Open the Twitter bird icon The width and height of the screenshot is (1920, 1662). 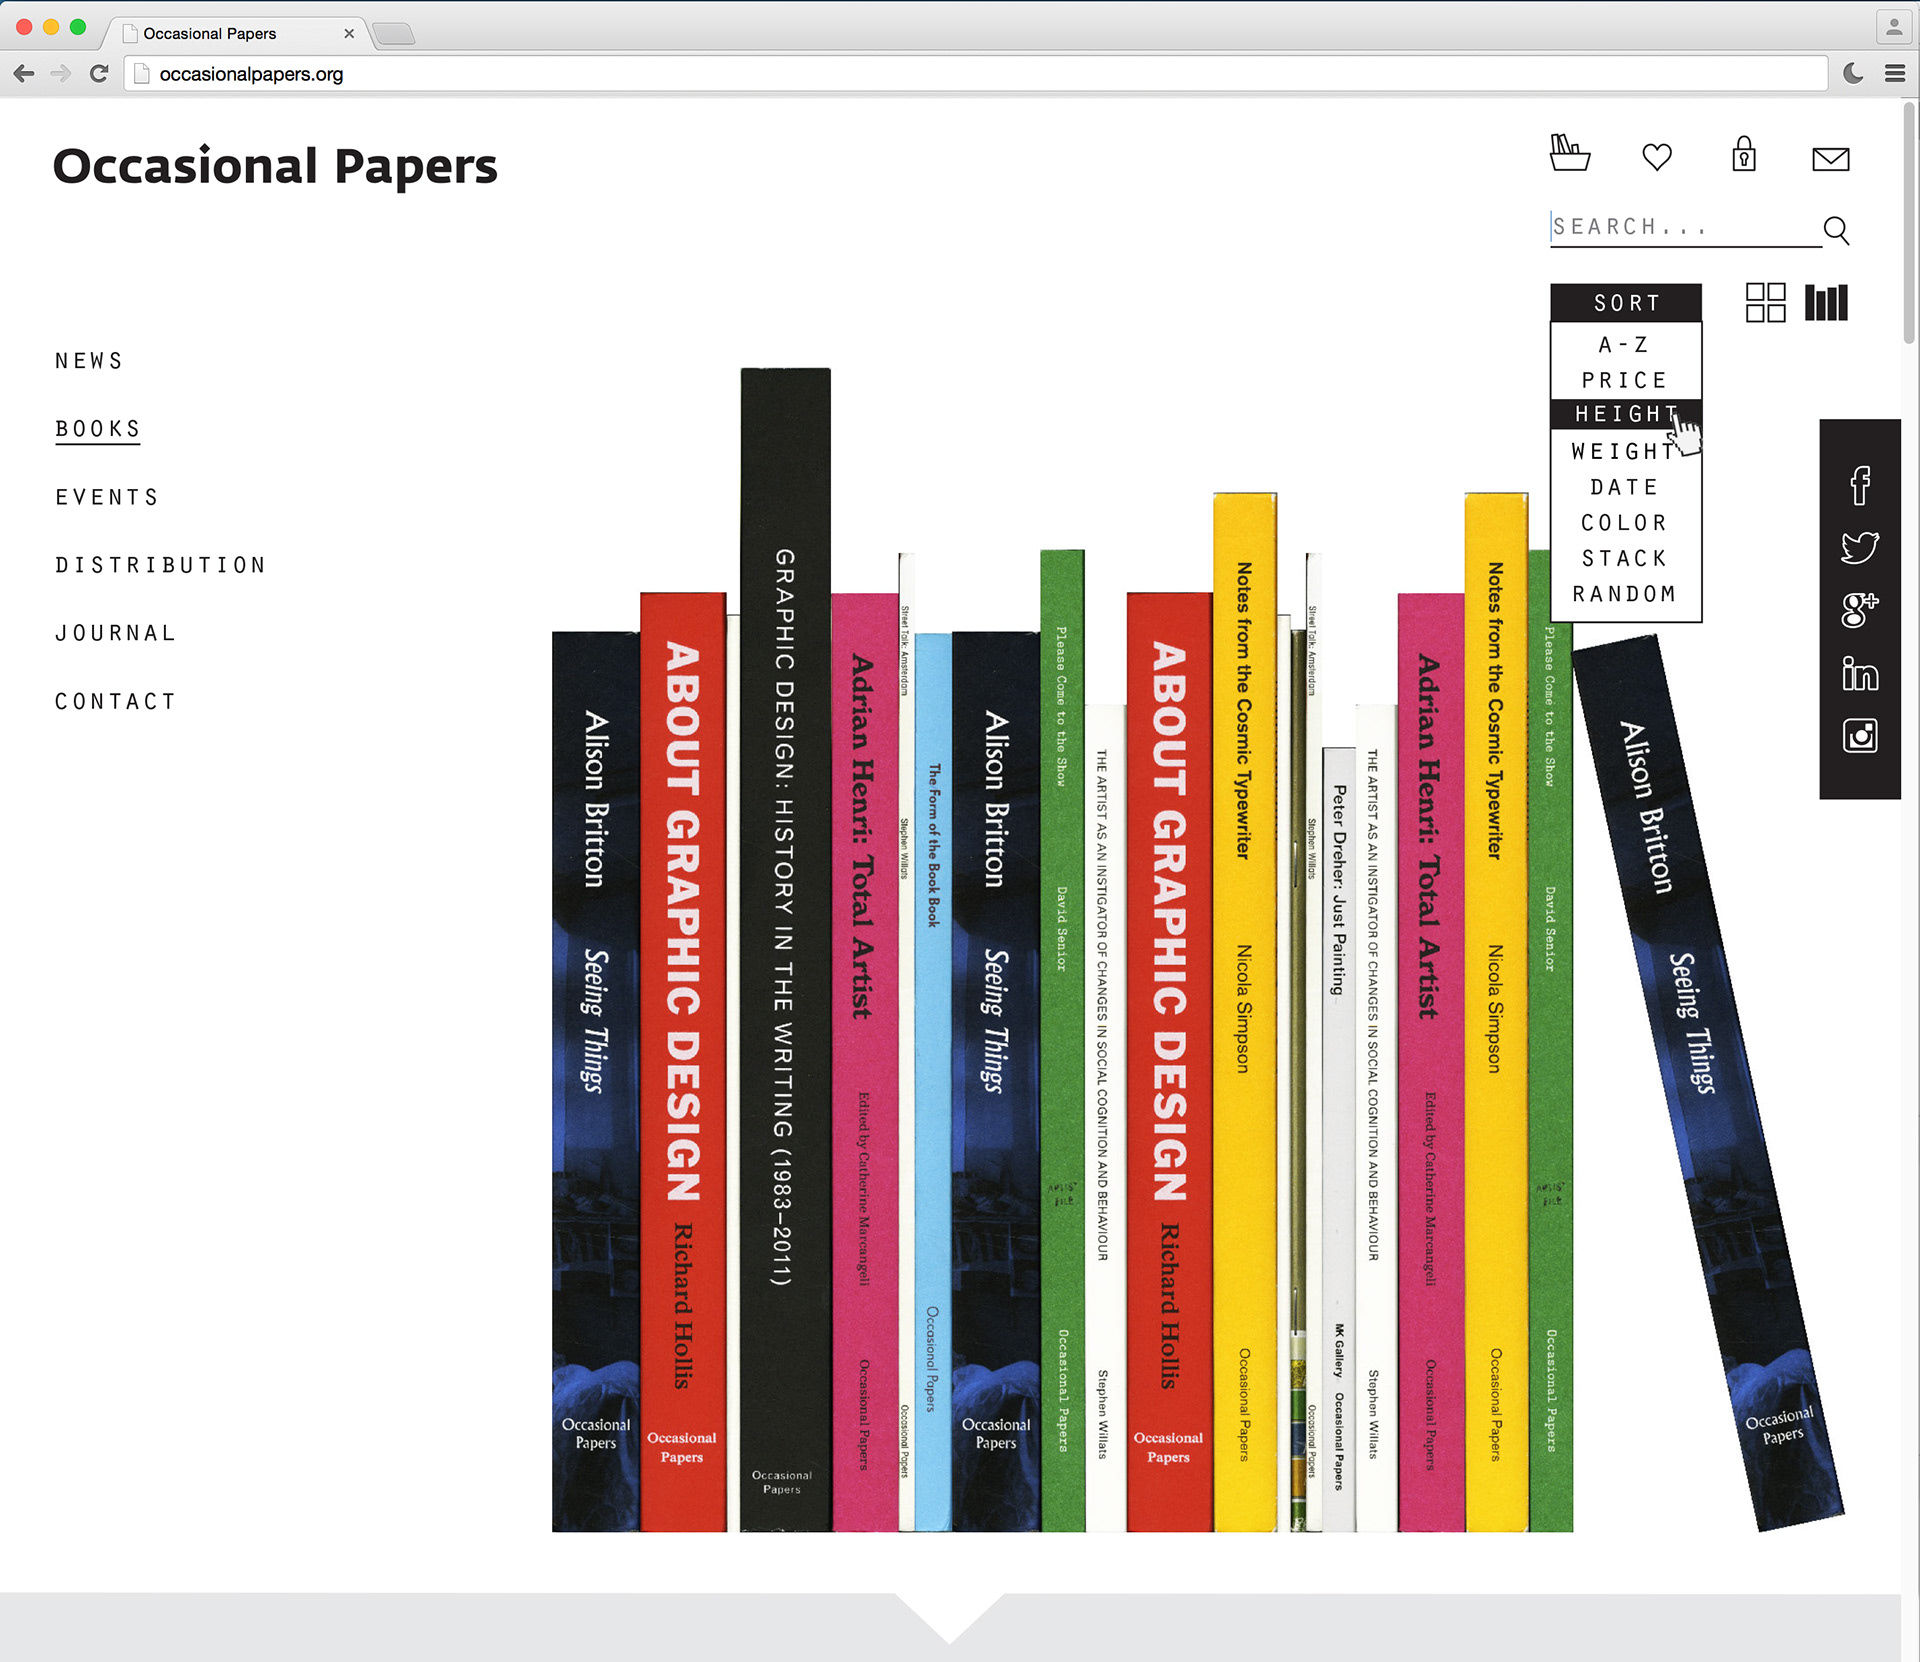point(1859,547)
